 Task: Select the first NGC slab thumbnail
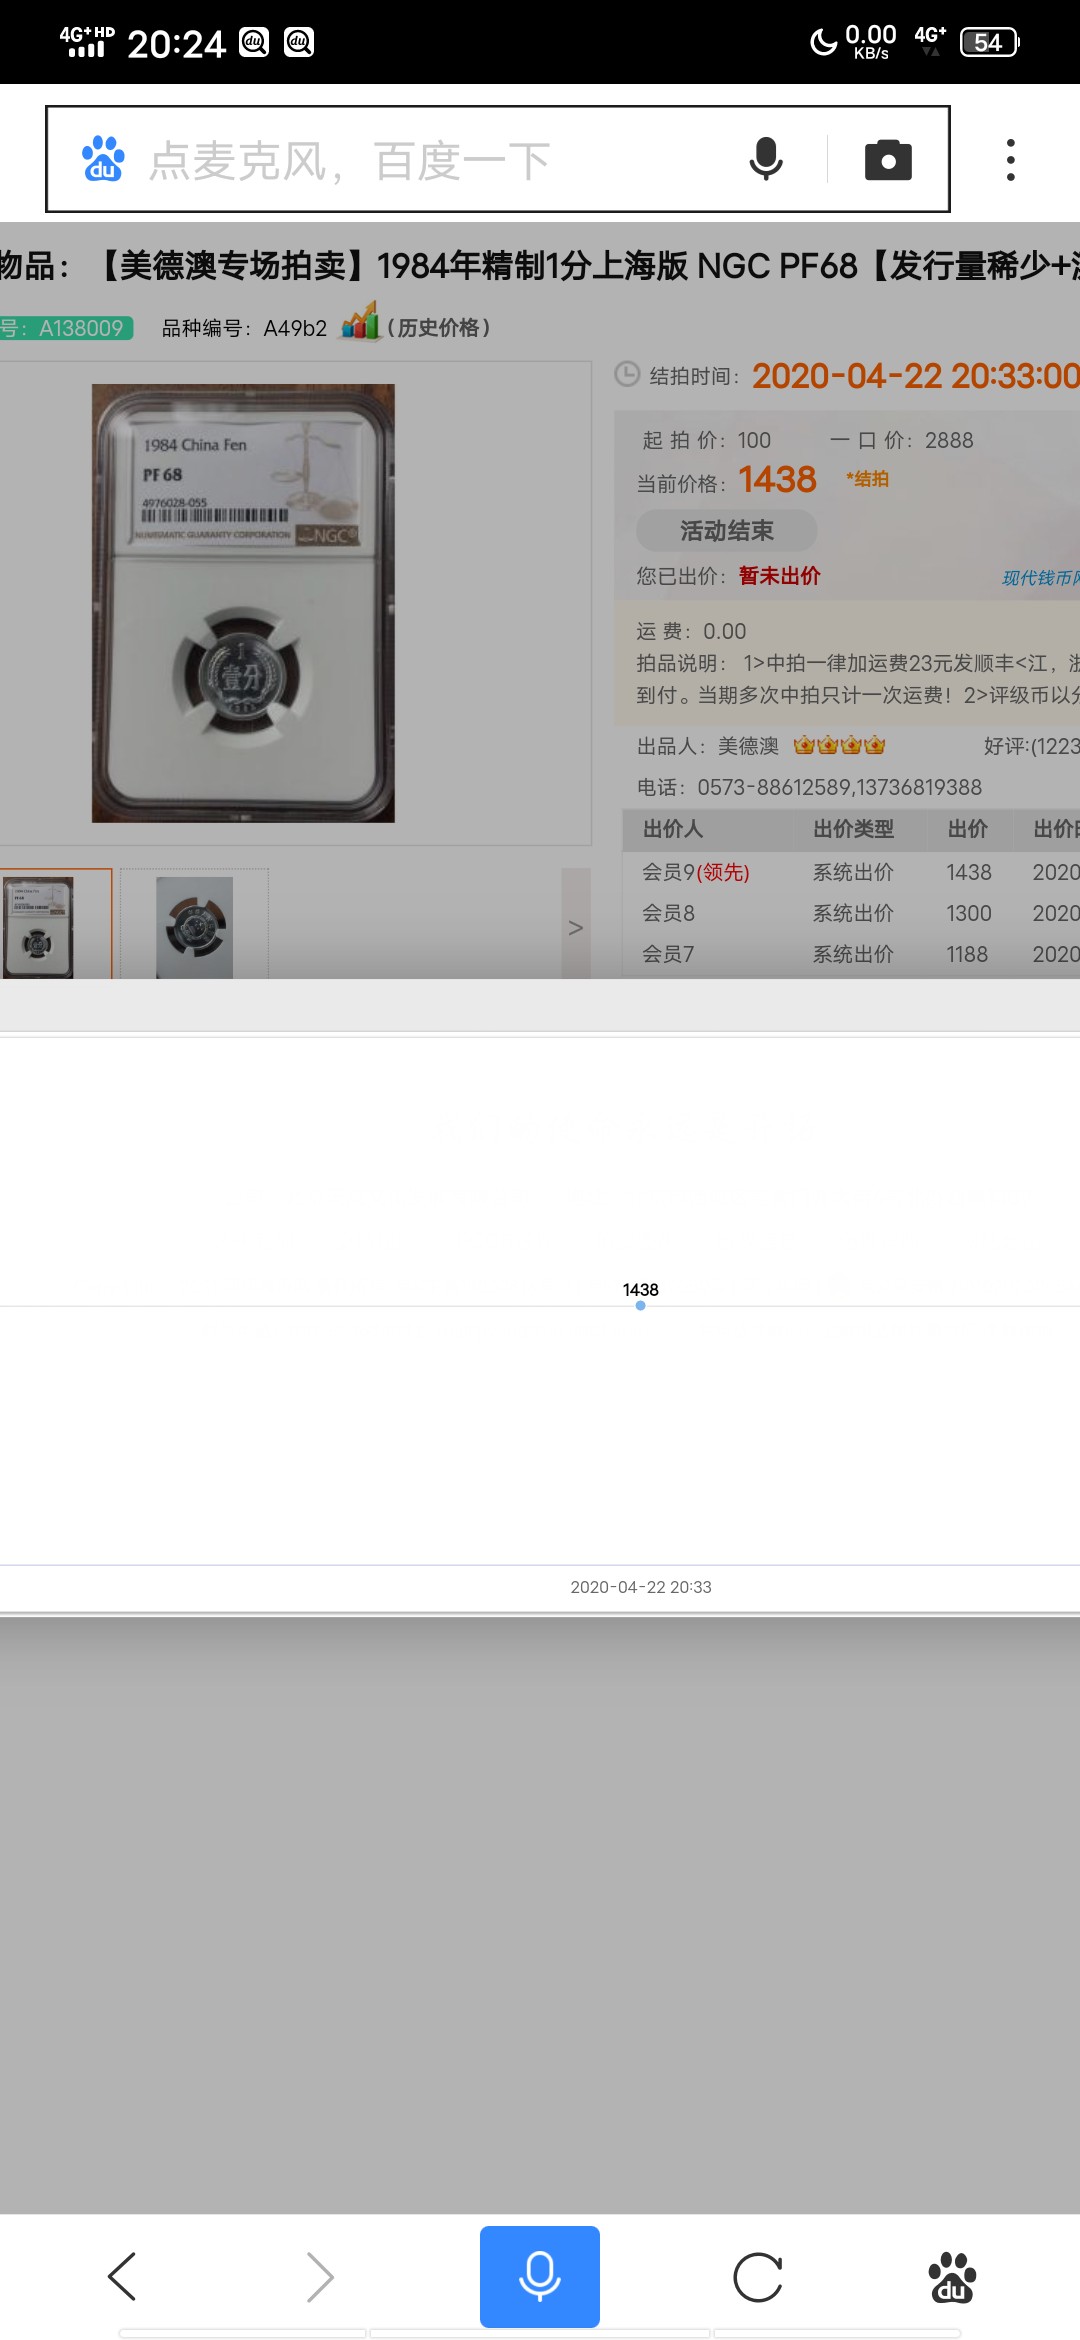(40, 925)
